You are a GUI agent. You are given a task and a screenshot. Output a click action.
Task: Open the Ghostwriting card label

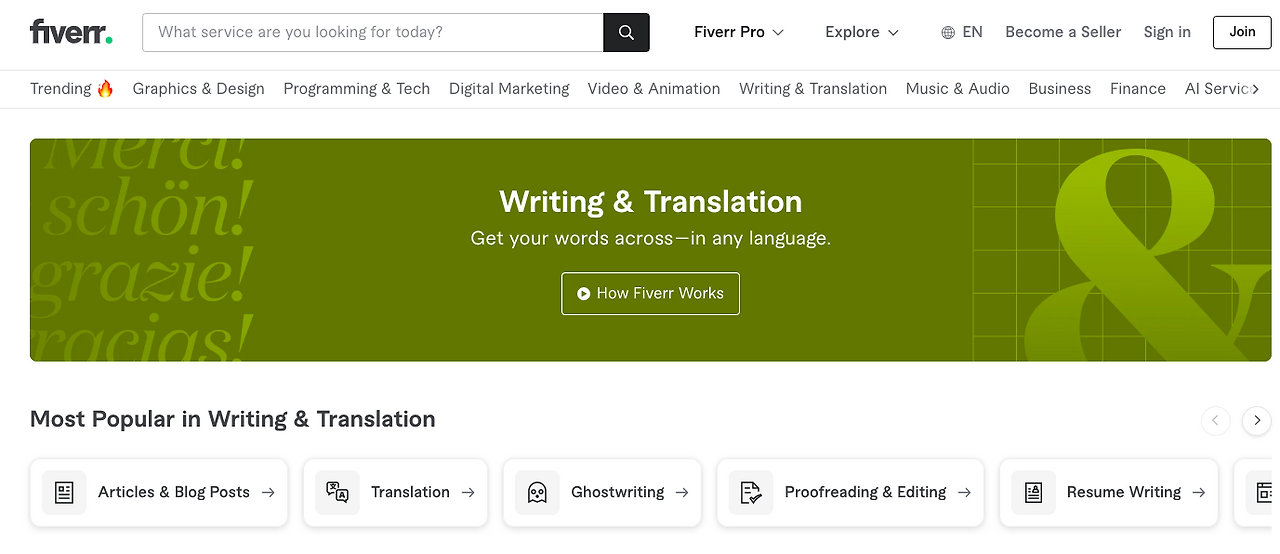[617, 492]
